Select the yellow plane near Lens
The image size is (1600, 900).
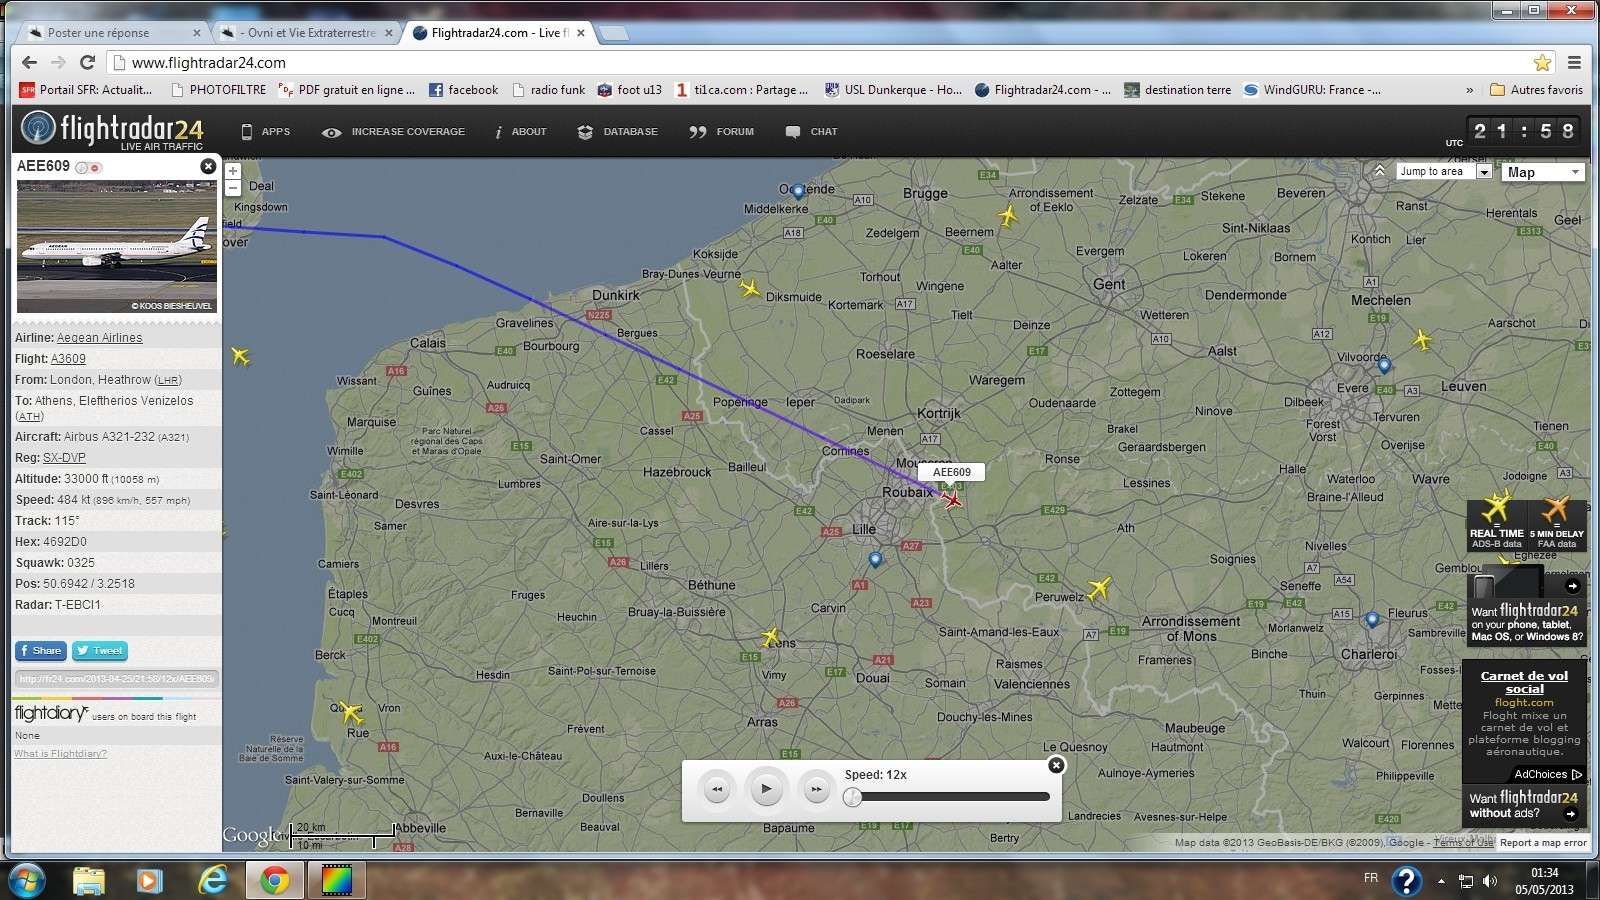point(770,637)
